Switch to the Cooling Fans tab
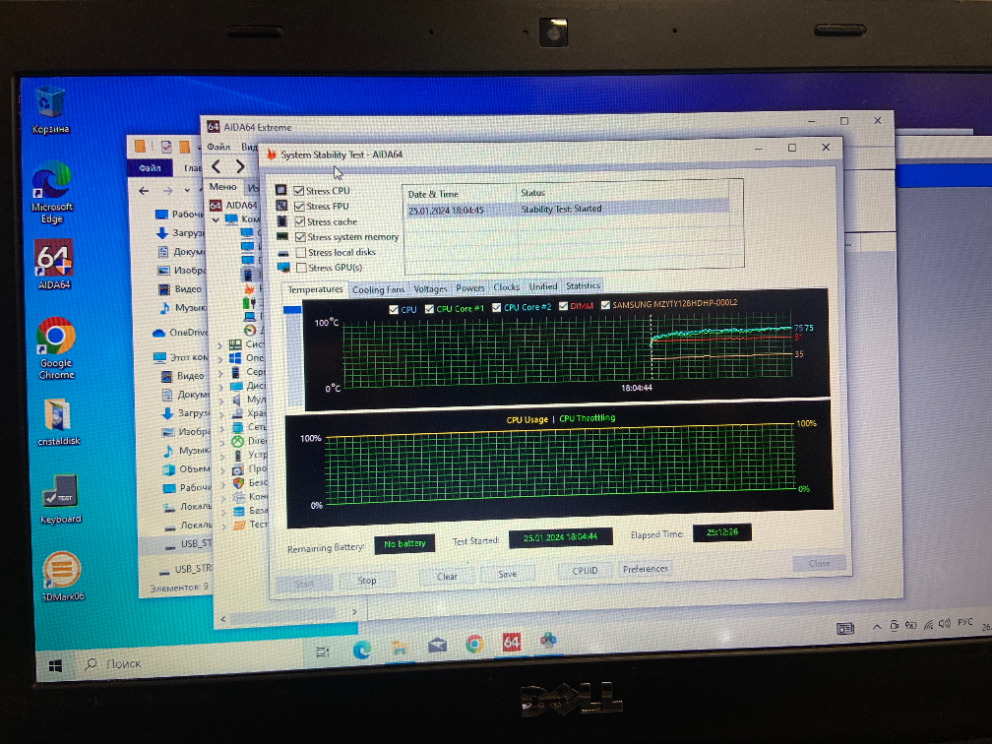The height and width of the screenshot is (744, 992). click(378, 290)
